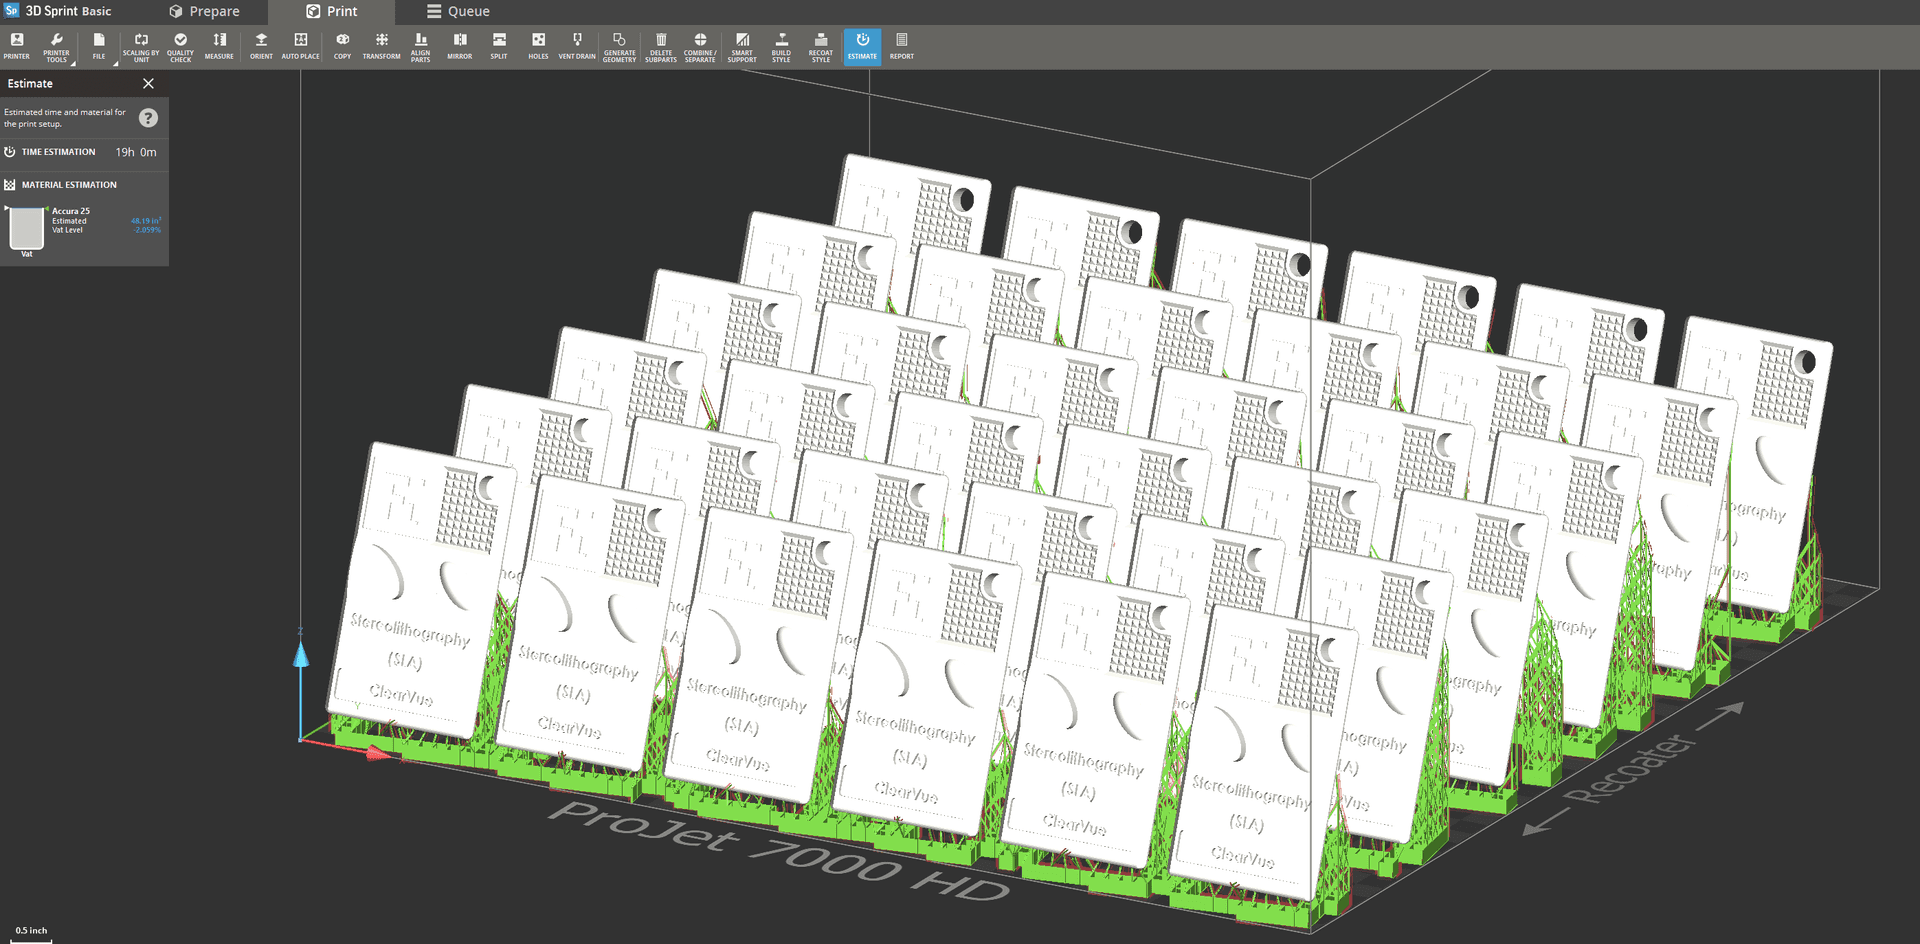This screenshot has height=944, width=1920.
Task: Click the Delete Subparts tool
Action: [x=661, y=46]
